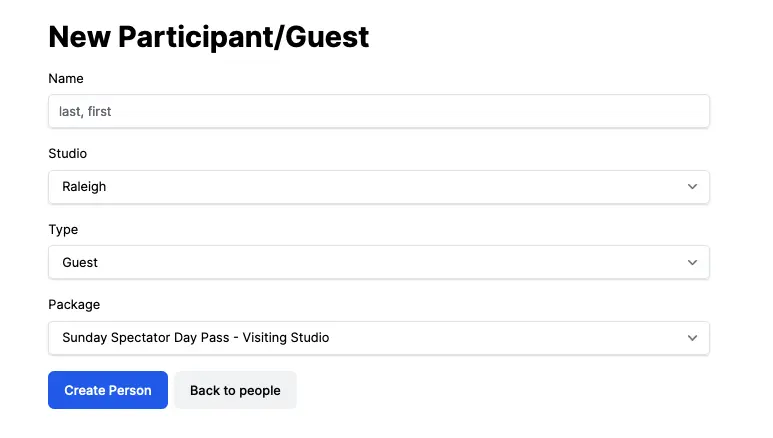Select the "Raleigh" value in Studio
Viewport: 773px width, 438px height.
click(84, 187)
